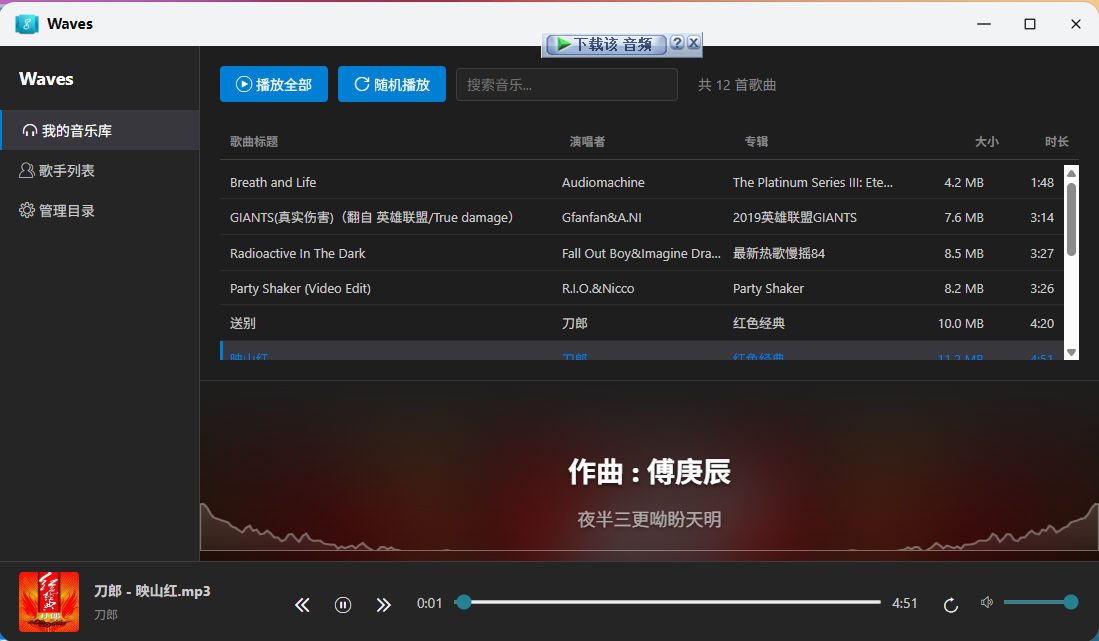The image size is (1099, 641).
Task: Open 管理目录 in sidebar
Action: [100, 210]
